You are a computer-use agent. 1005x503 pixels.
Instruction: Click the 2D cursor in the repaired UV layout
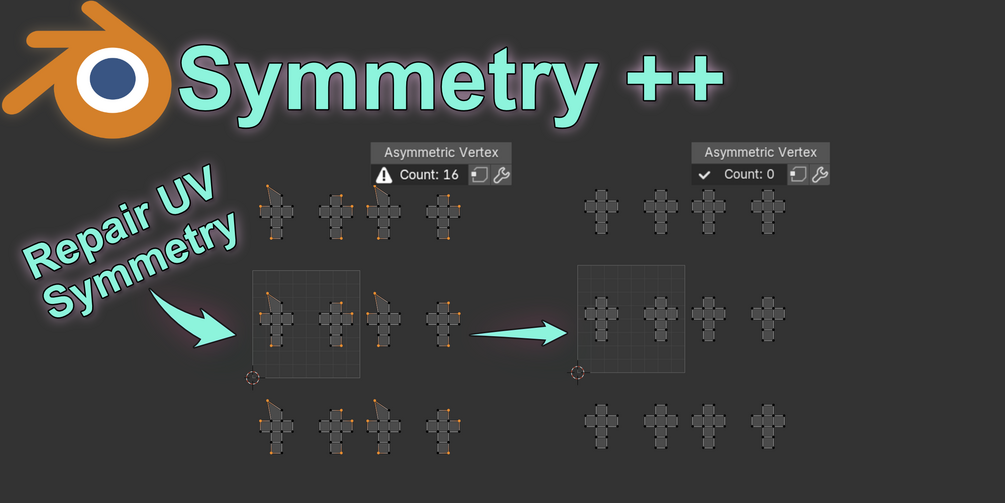pos(577,372)
